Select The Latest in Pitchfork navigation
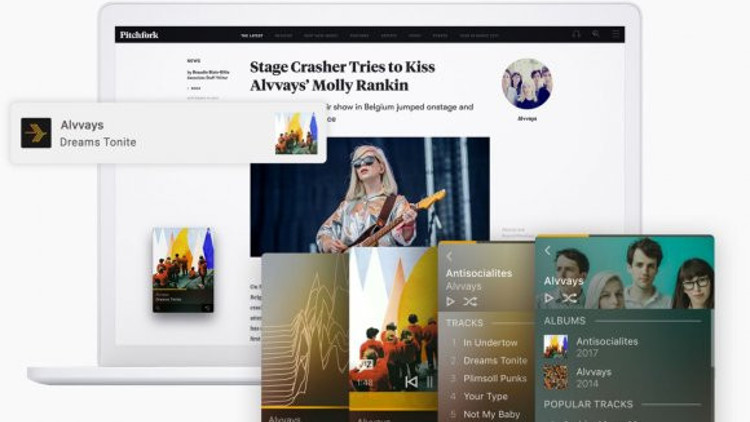The width and height of the screenshot is (750, 422). pyautogui.click(x=252, y=35)
